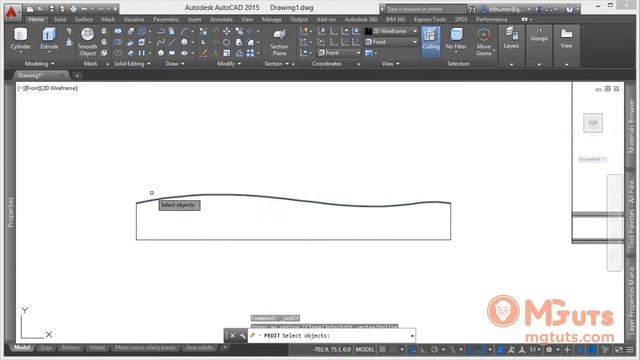This screenshot has width=640, height=360.
Task: Expand the Section panel
Action: (x=276, y=64)
